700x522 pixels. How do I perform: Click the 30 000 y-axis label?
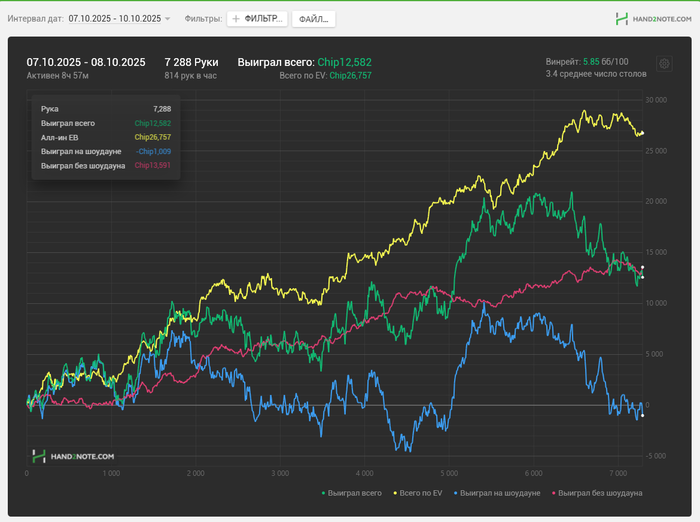pyautogui.click(x=656, y=100)
